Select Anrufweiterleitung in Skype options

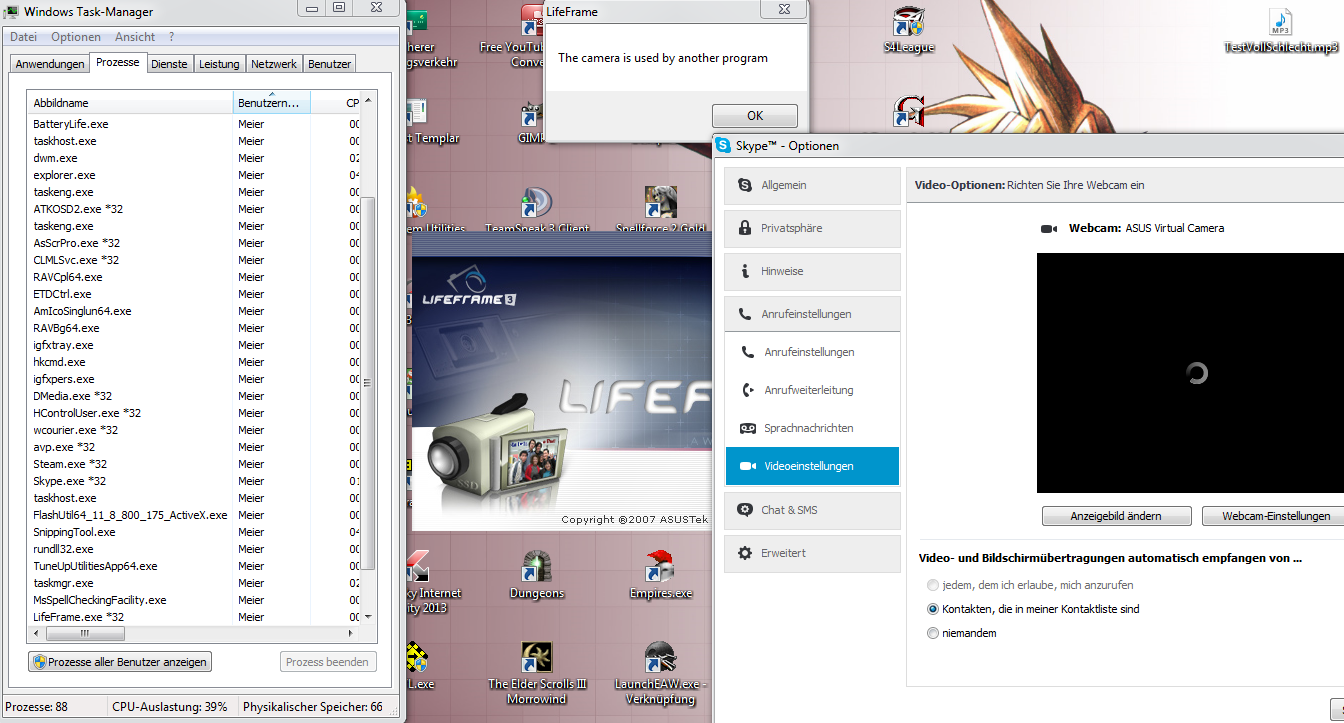pyautogui.click(x=812, y=390)
